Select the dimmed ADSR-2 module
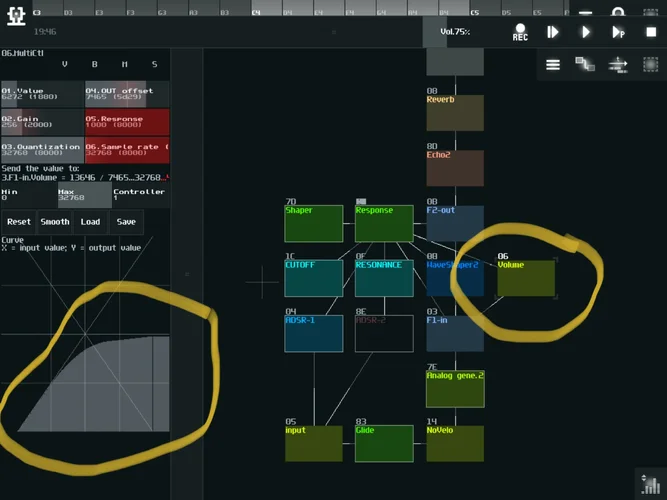This screenshot has width=667, height=500. (384, 334)
